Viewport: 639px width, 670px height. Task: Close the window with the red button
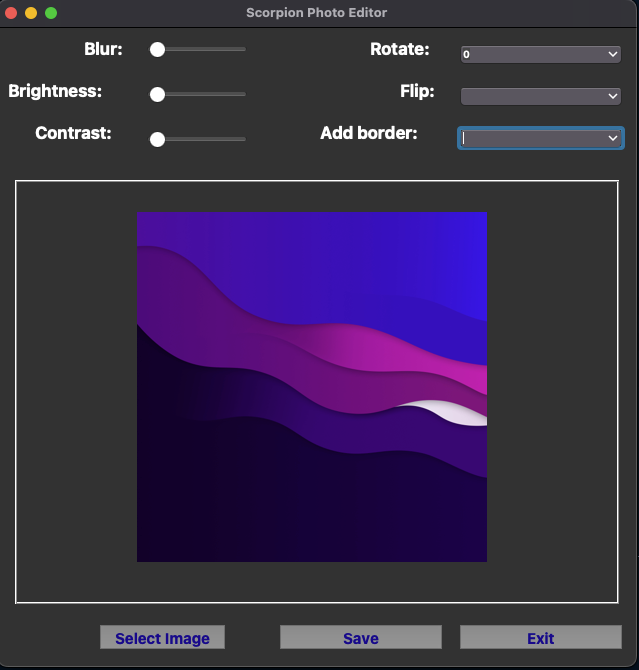coord(11,13)
